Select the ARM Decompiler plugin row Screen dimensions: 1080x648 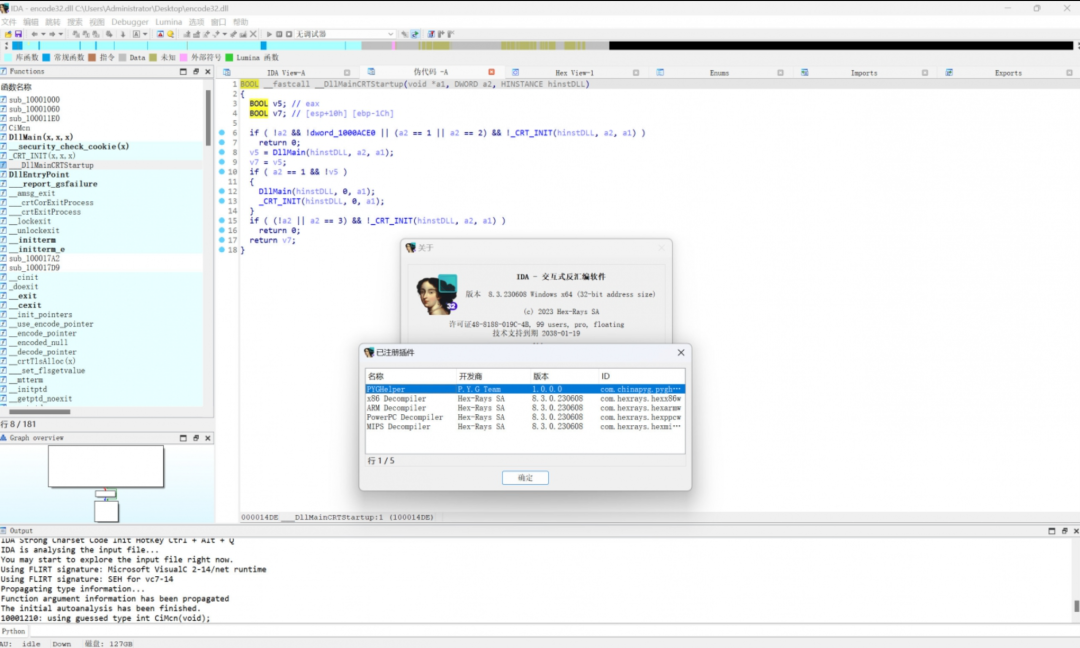click(x=525, y=408)
